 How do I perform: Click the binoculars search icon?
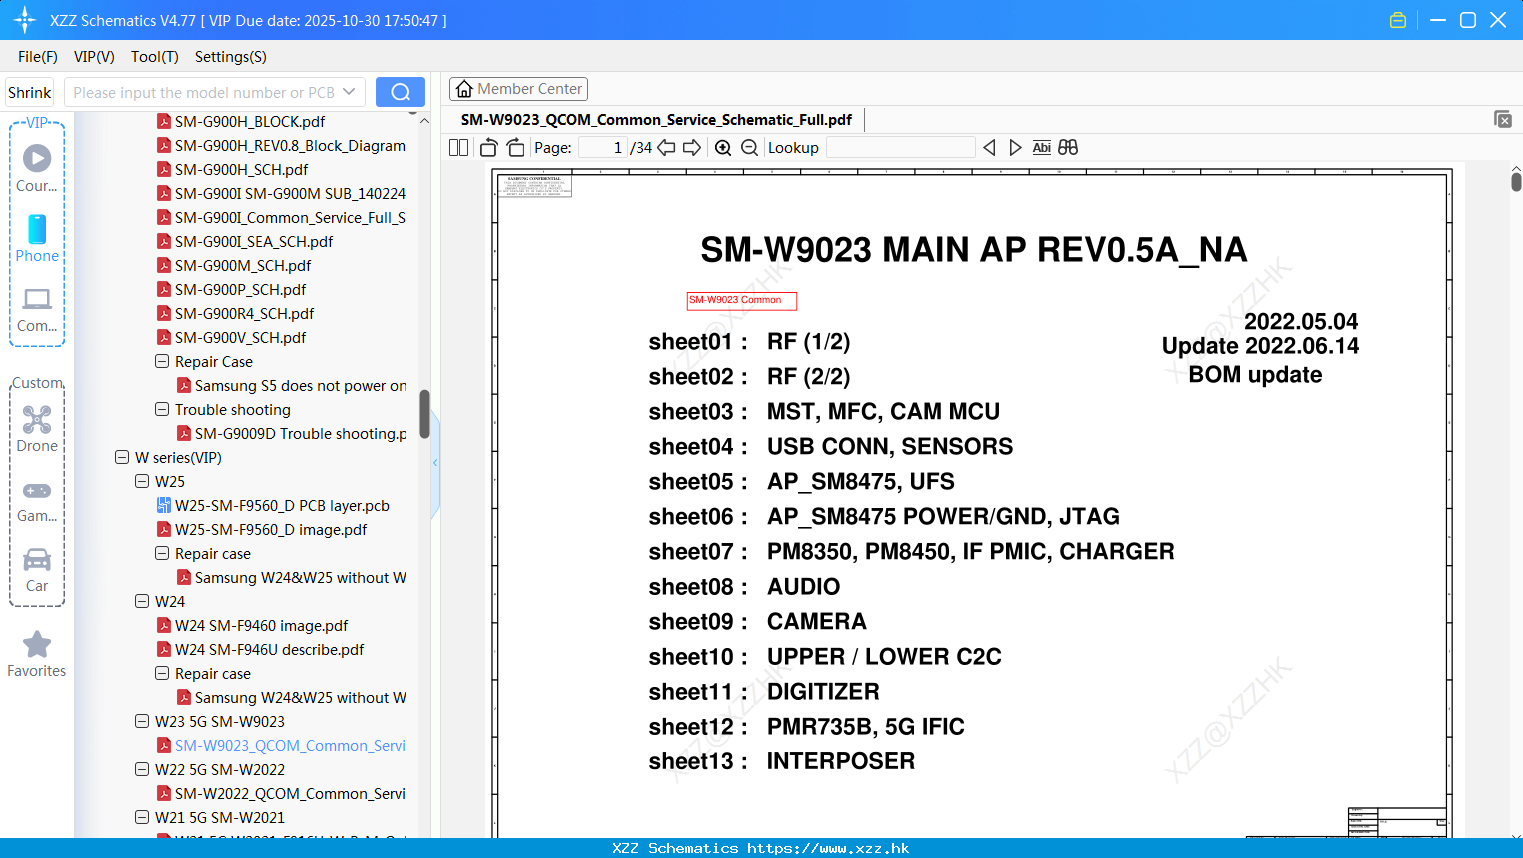tap(1068, 148)
